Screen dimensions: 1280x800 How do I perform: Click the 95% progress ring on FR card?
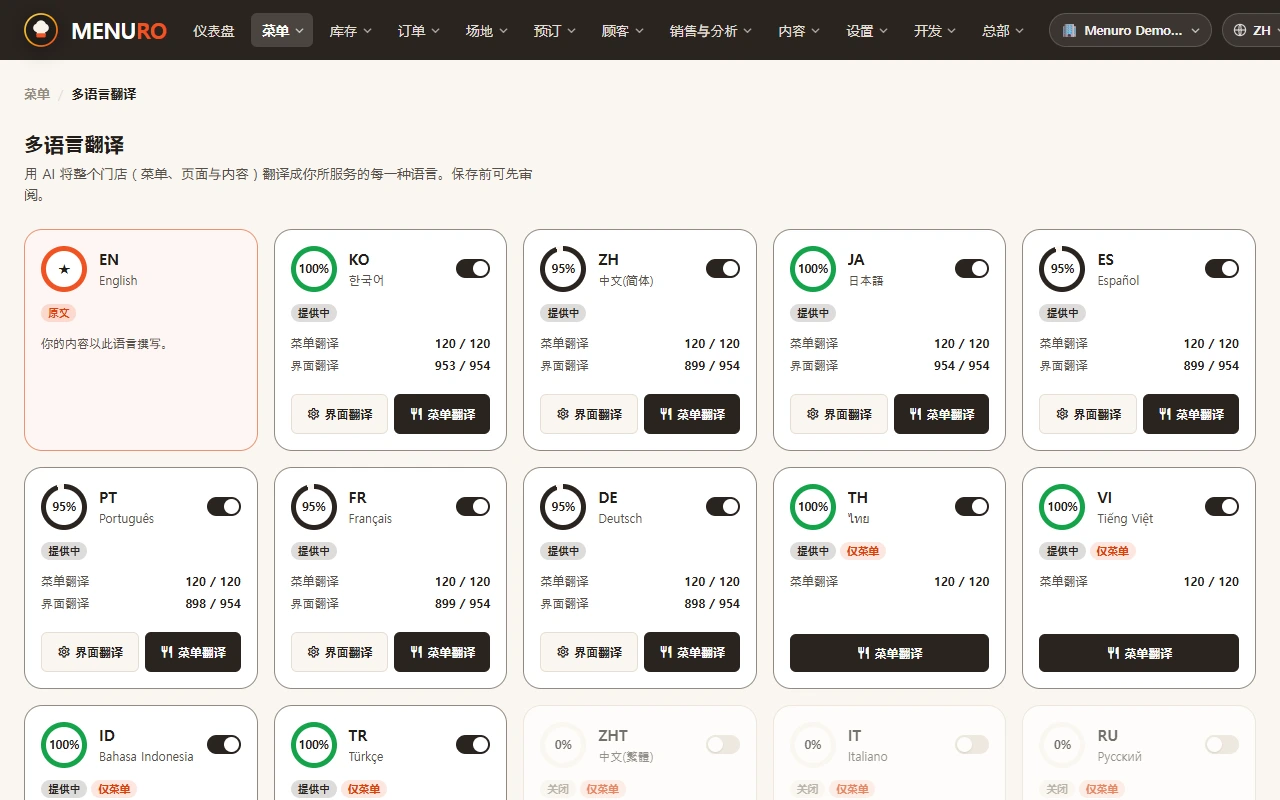pos(314,507)
